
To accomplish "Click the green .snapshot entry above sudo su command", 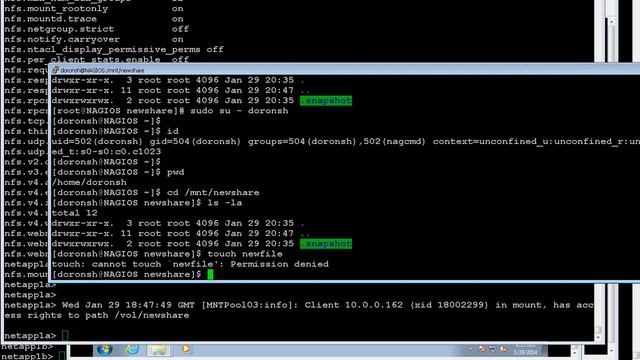I will pos(326,101).
